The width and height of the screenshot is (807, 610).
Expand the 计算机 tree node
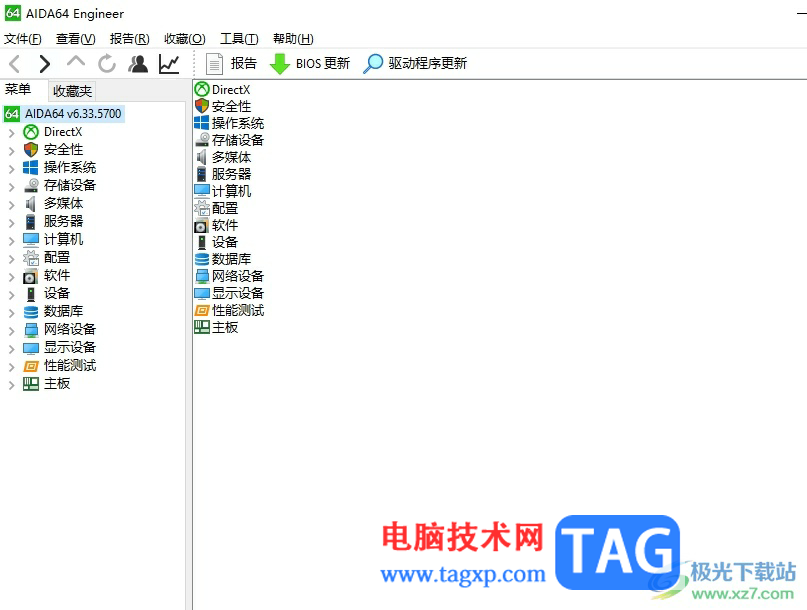tap(11, 241)
